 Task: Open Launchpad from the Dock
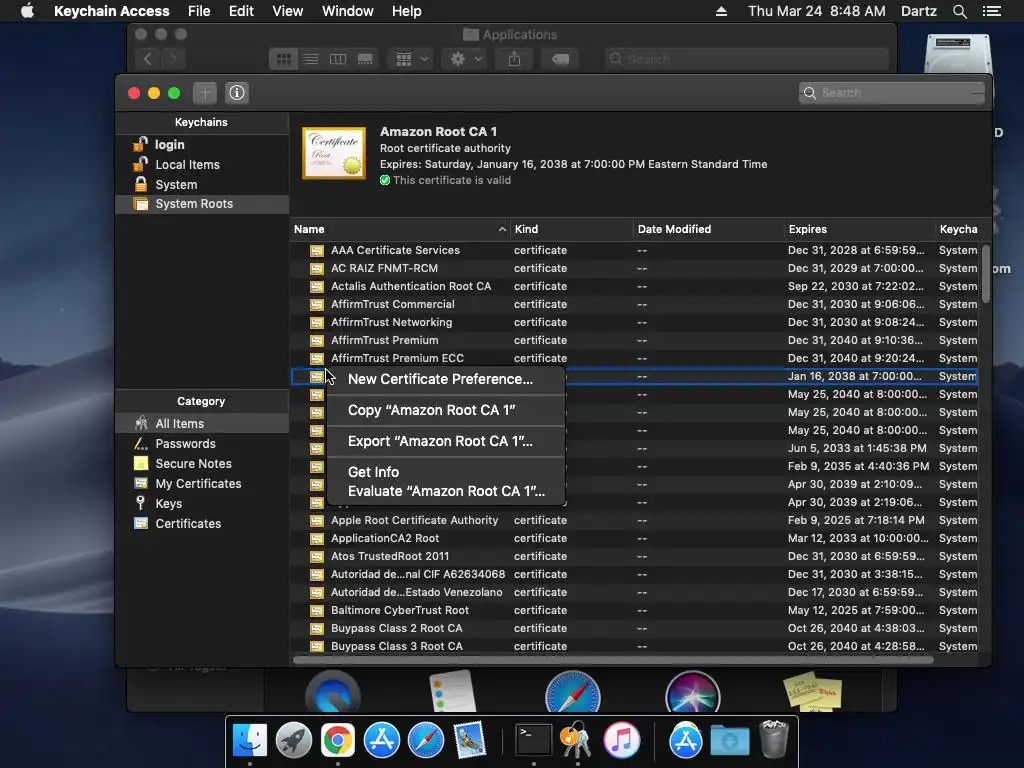[x=293, y=741]
